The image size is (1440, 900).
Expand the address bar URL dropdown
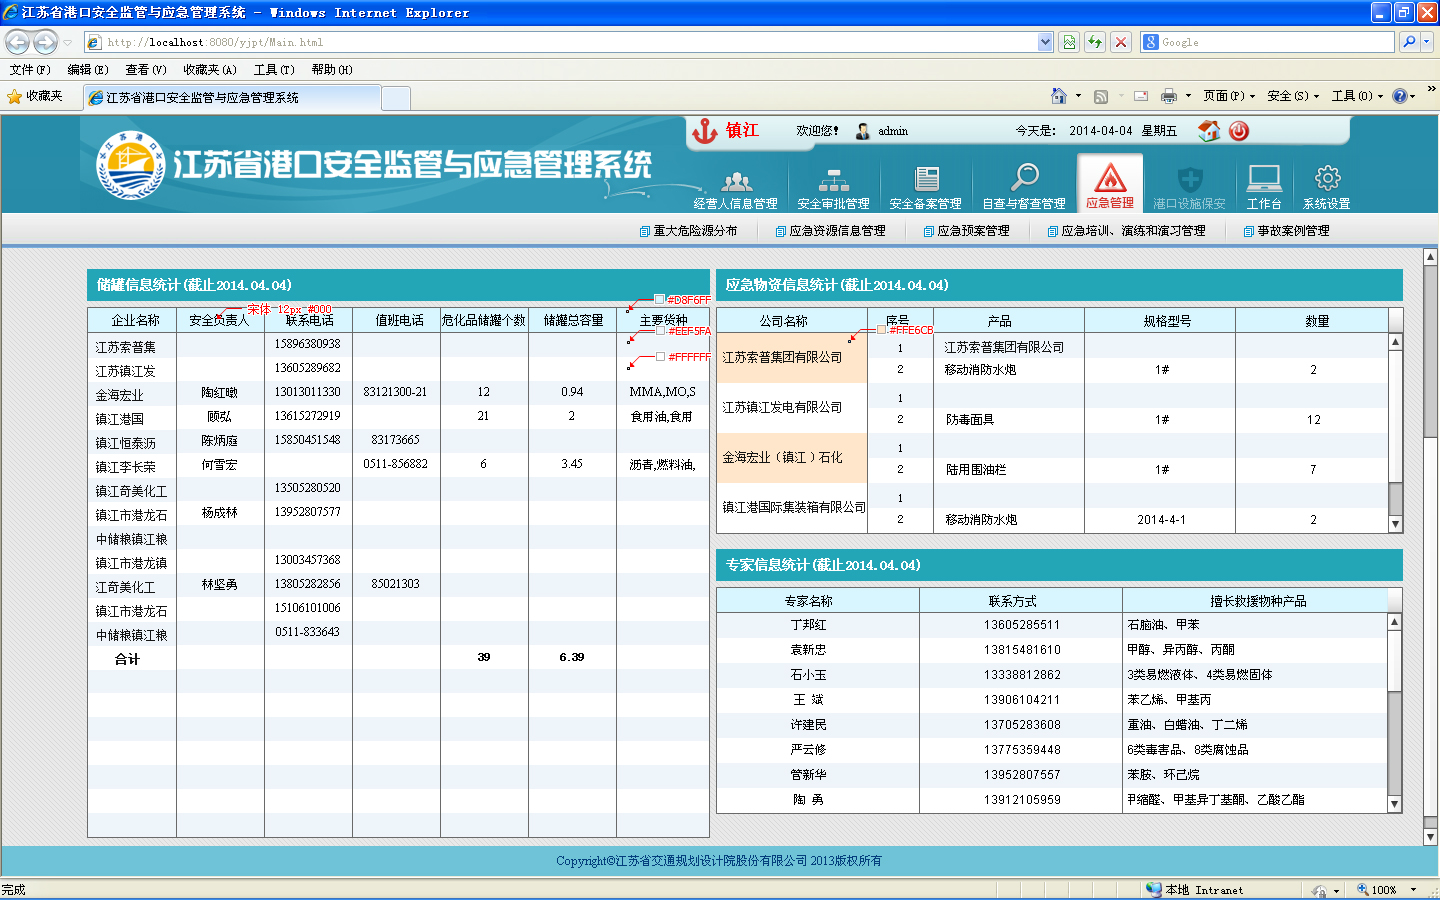(1045, 42)
